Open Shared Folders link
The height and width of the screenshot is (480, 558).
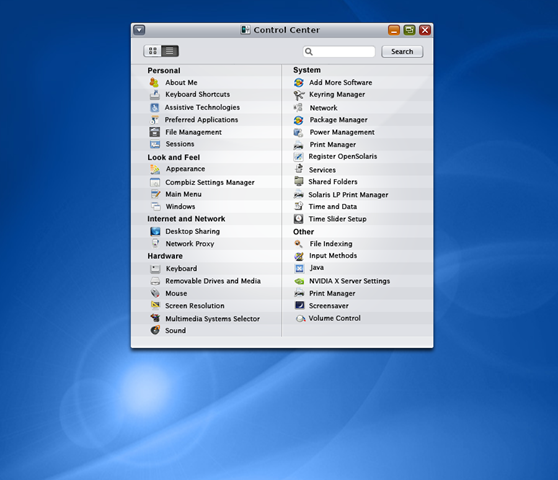tap(333, 182)
